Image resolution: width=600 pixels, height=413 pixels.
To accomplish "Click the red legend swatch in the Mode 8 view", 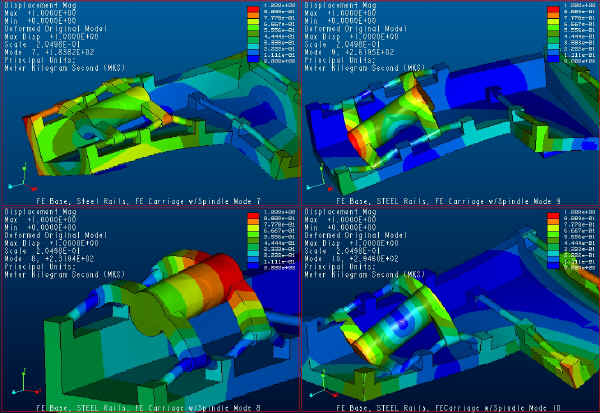I will point(253,216).
